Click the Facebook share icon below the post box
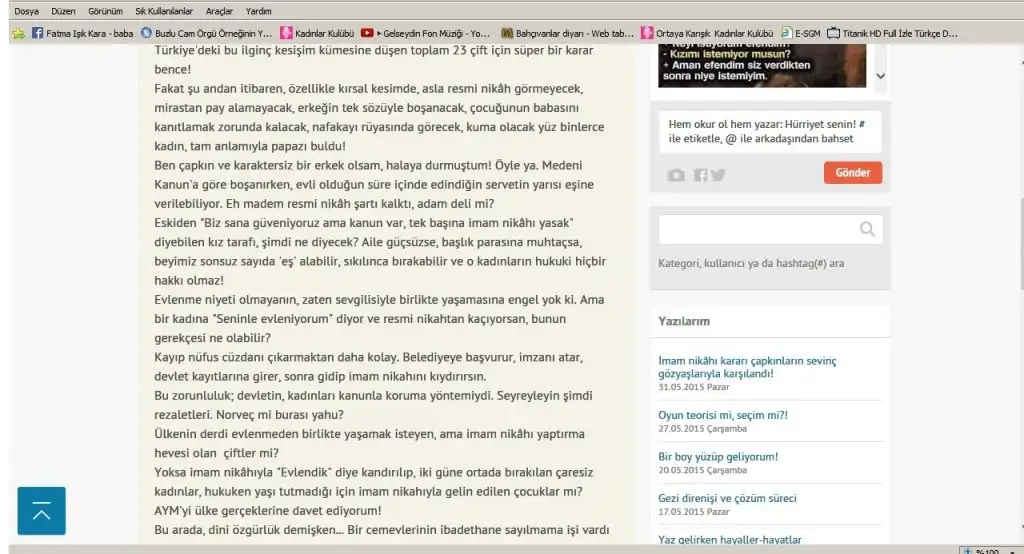1024x554 pixels. click(x=700, y=175)
